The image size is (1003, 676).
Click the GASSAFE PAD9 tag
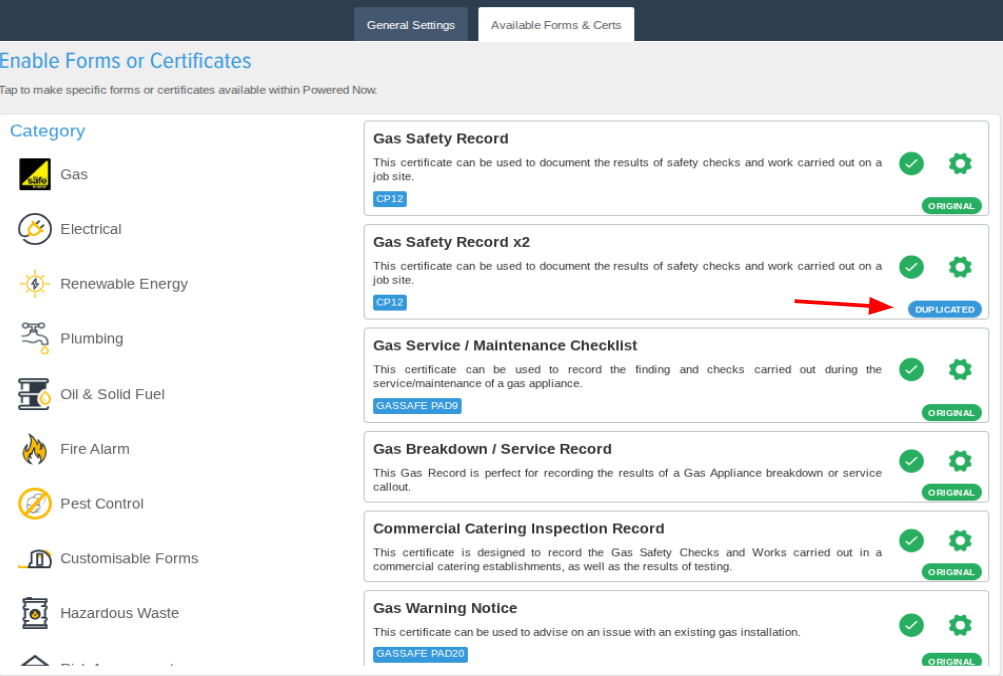(417, 406)
